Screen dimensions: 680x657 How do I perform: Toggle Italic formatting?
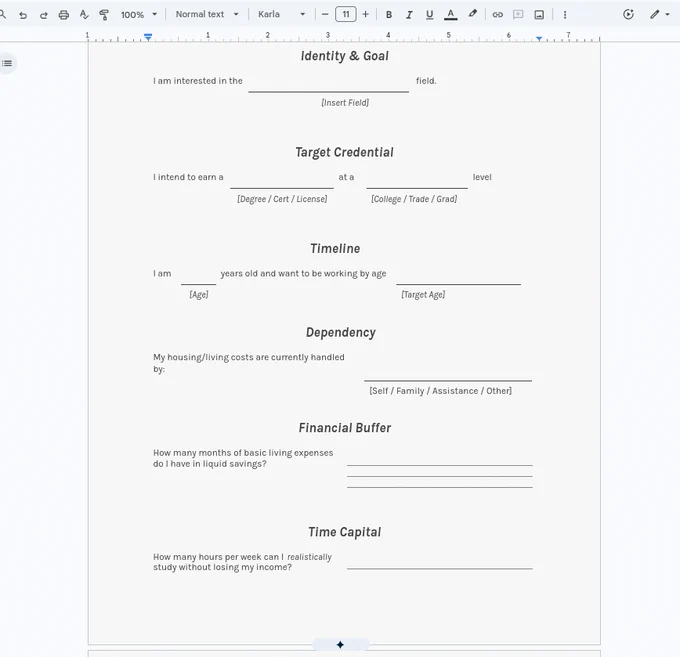pyautogui.click(x=409, y=15)
